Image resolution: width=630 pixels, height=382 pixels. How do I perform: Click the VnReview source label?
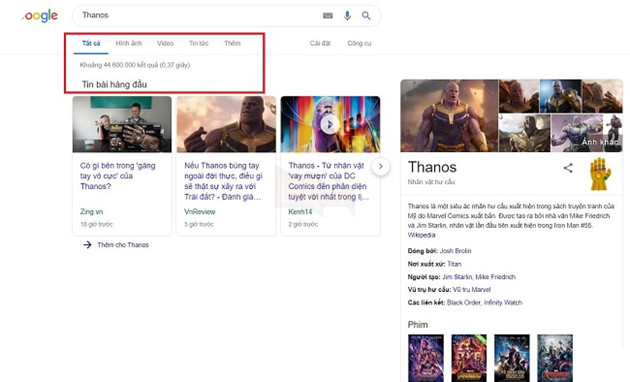[200, 212]
